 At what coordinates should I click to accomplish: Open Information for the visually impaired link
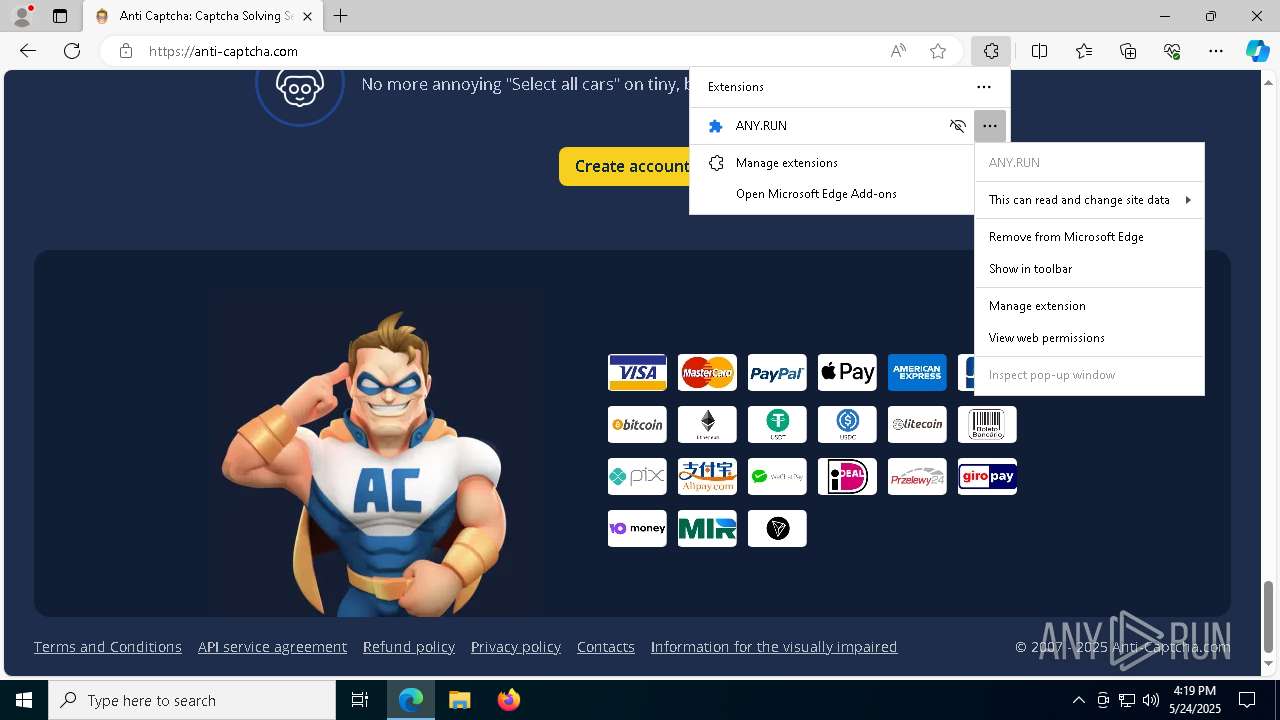click(774, 647)
